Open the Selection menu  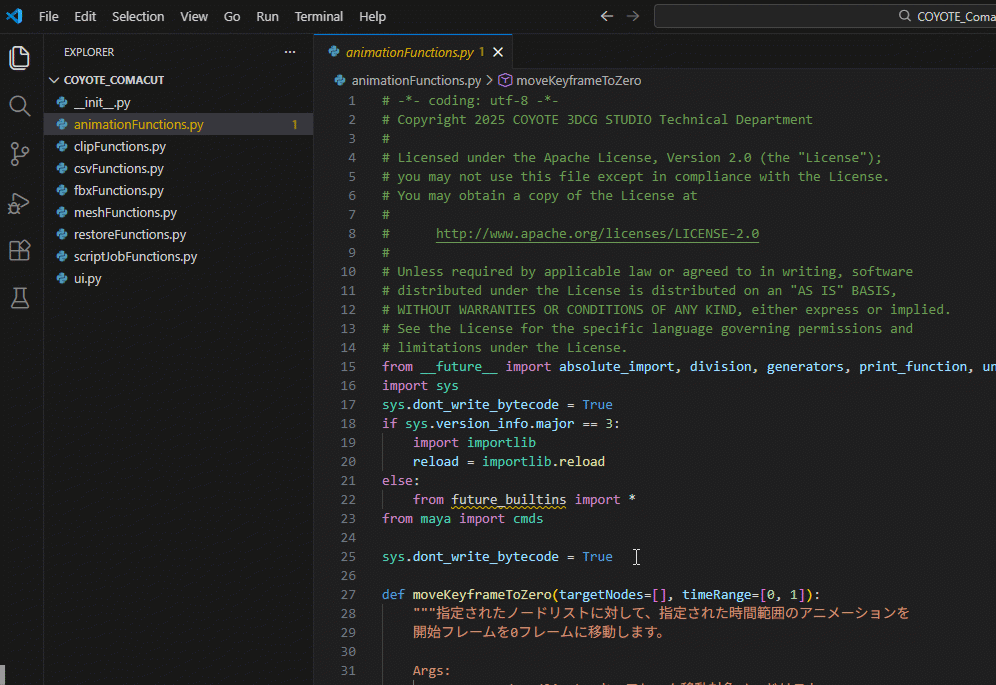pos(138,16)
